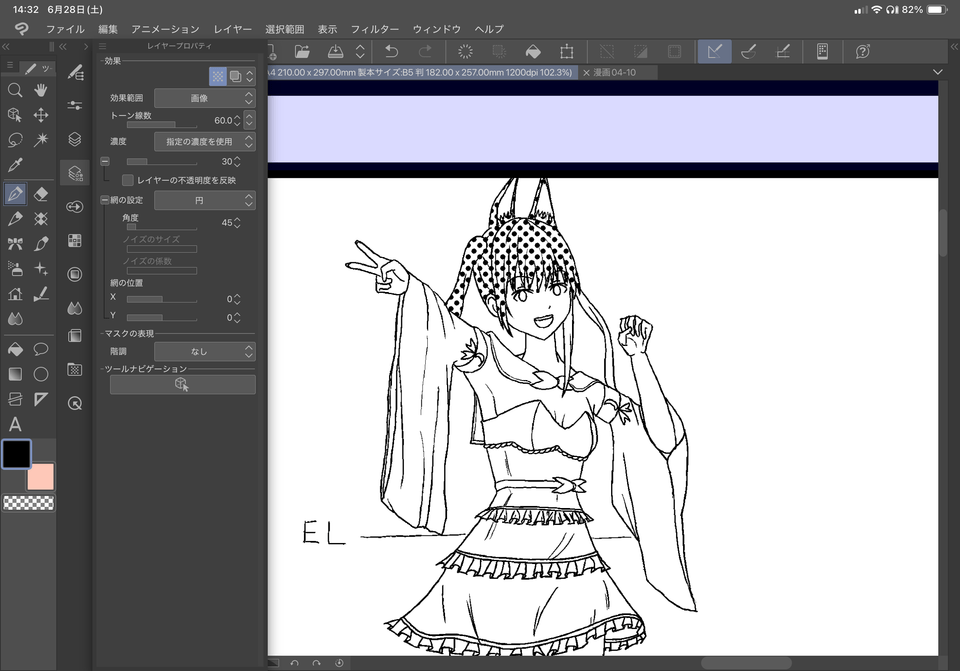
Task: Click the canvas horizontal scrollbar
Action: [x=746, y=663]
